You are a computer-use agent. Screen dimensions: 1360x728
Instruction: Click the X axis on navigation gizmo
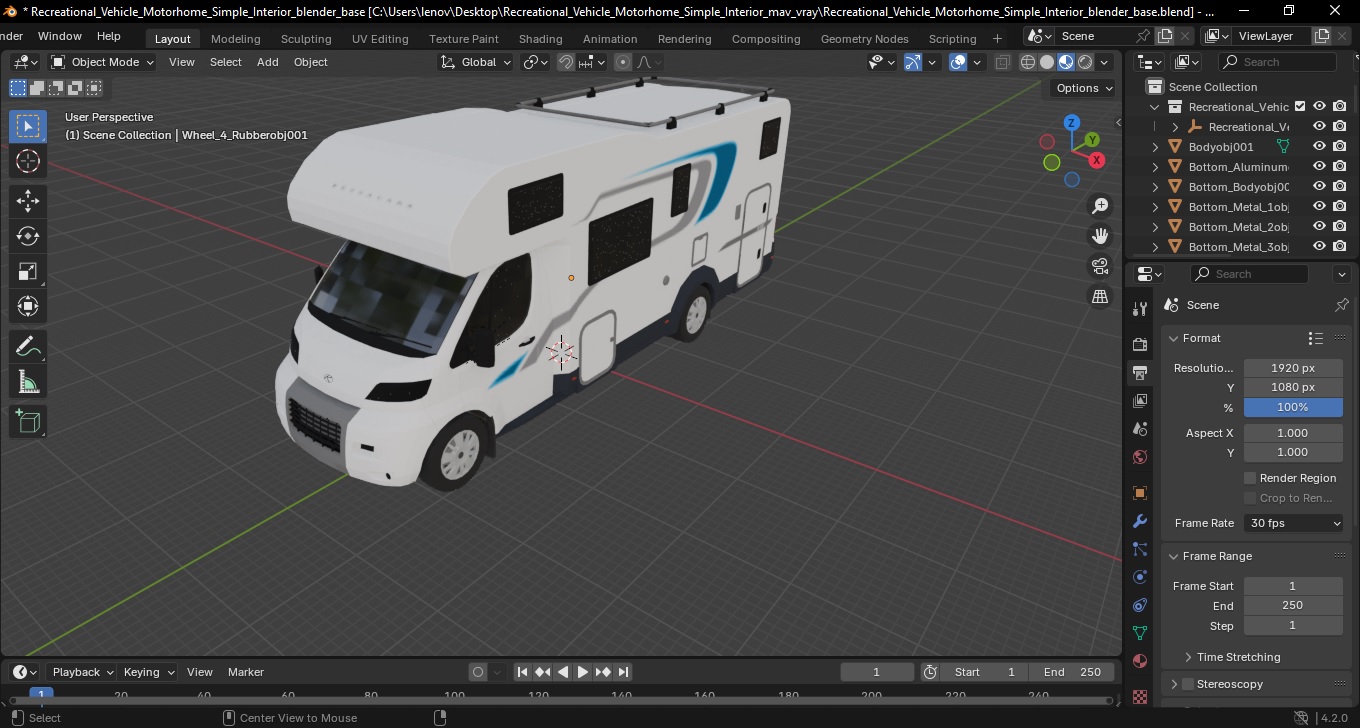(x=1097, y=160)
